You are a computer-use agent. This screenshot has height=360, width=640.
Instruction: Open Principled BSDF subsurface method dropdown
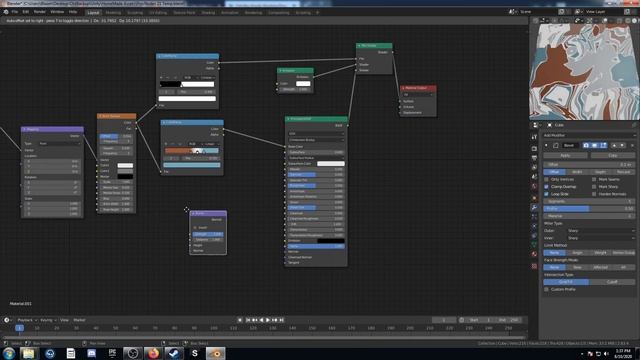pyautogui.click(x=316, y=140)
